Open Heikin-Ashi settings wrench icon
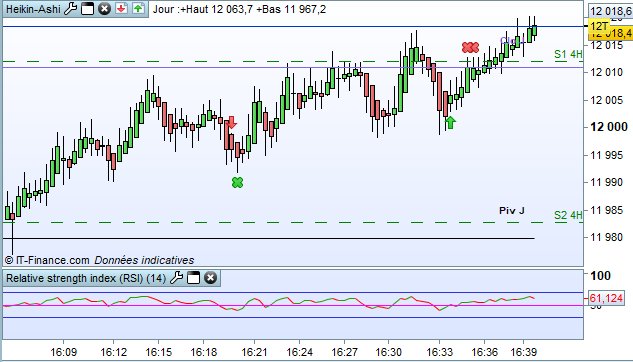Viewport: 633px width, 362px height. (71, 8)
